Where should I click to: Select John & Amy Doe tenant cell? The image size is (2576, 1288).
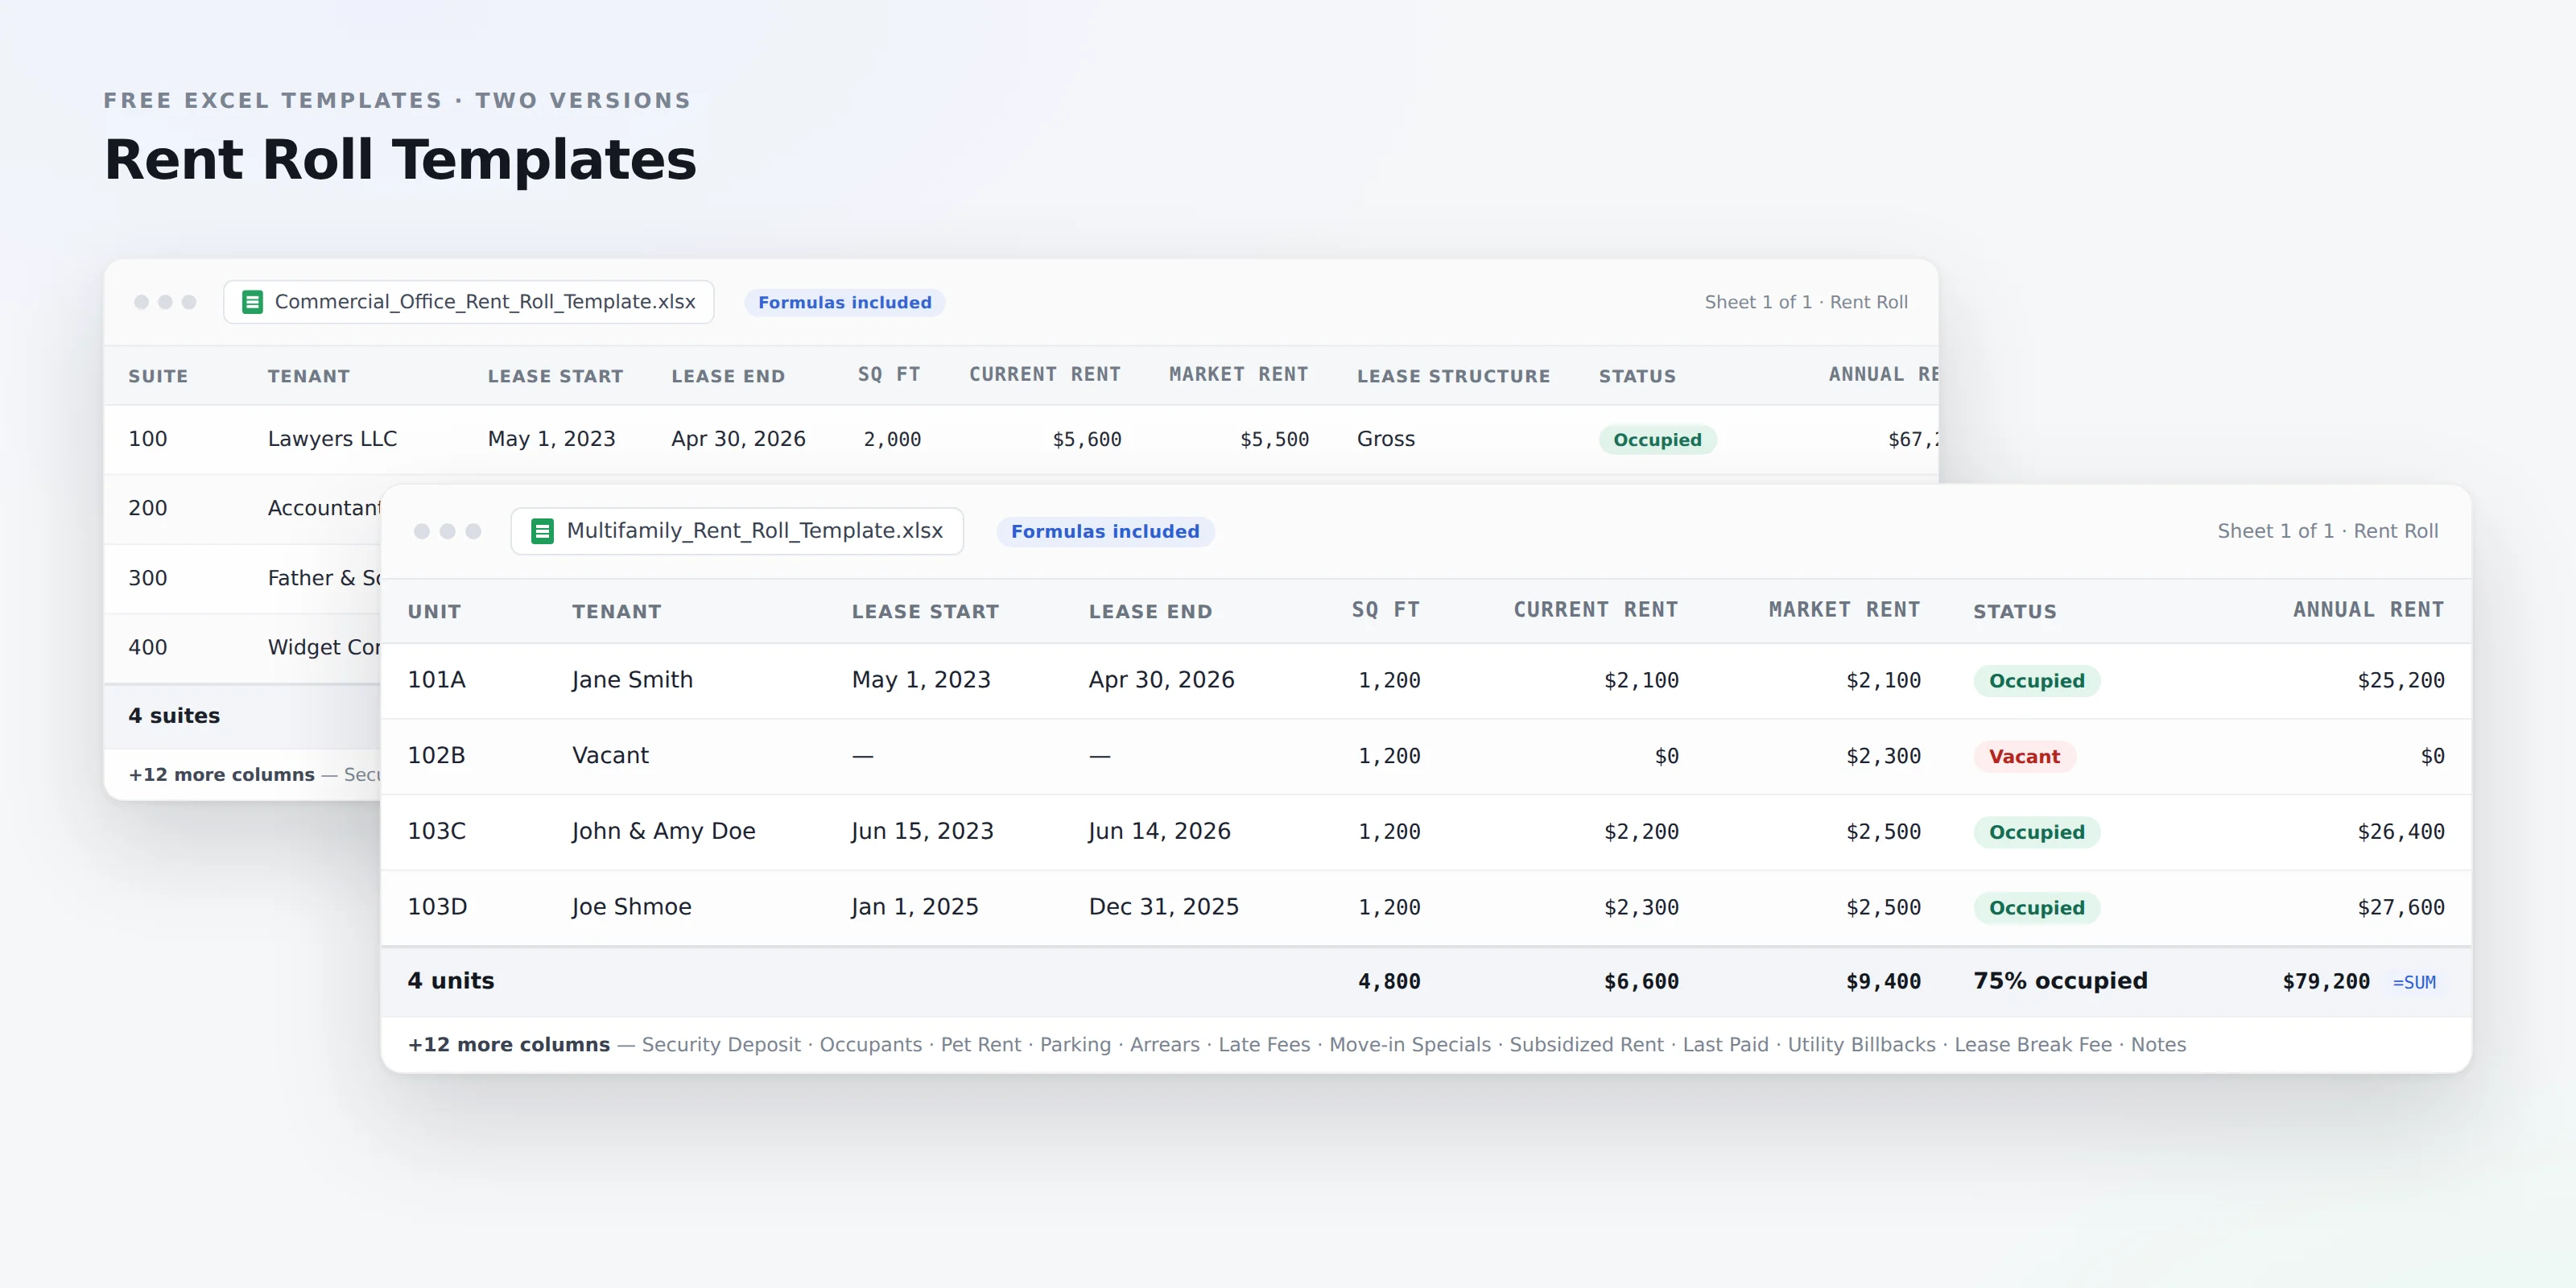click(x=663, y=831)
